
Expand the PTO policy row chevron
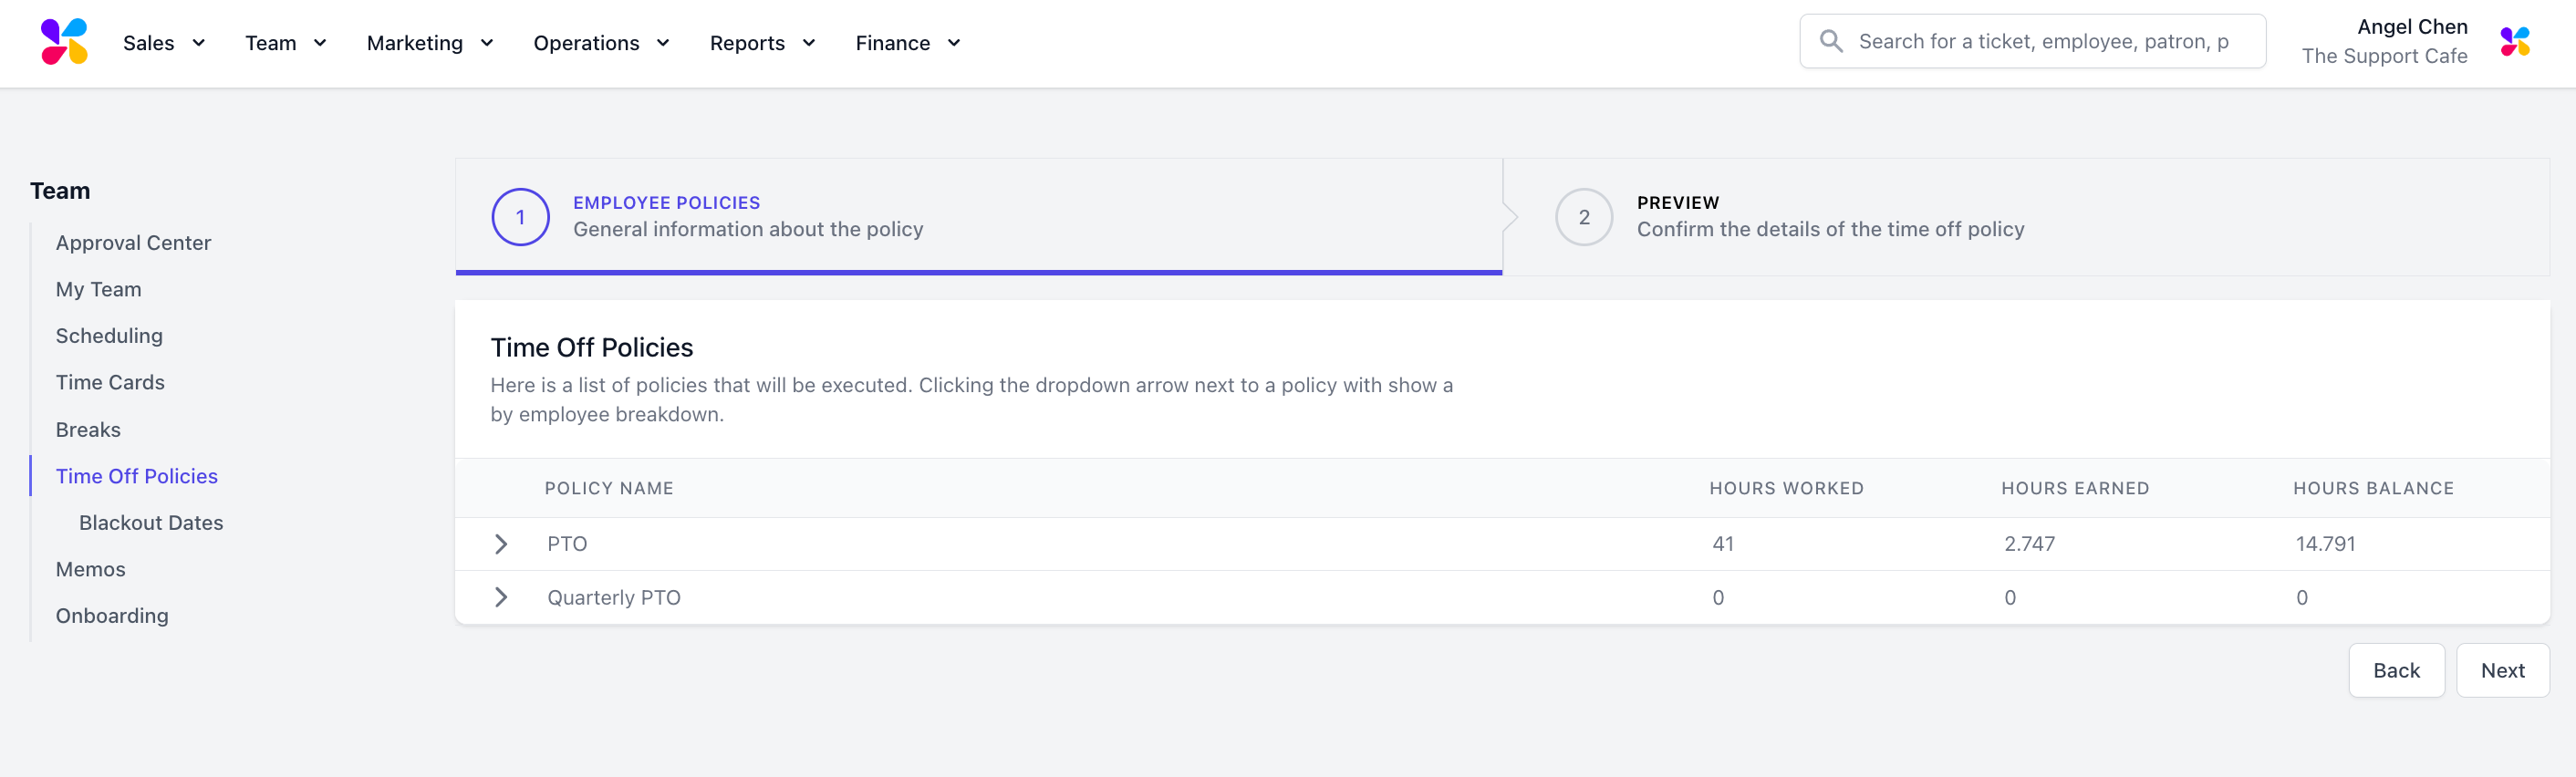[501, 544]
